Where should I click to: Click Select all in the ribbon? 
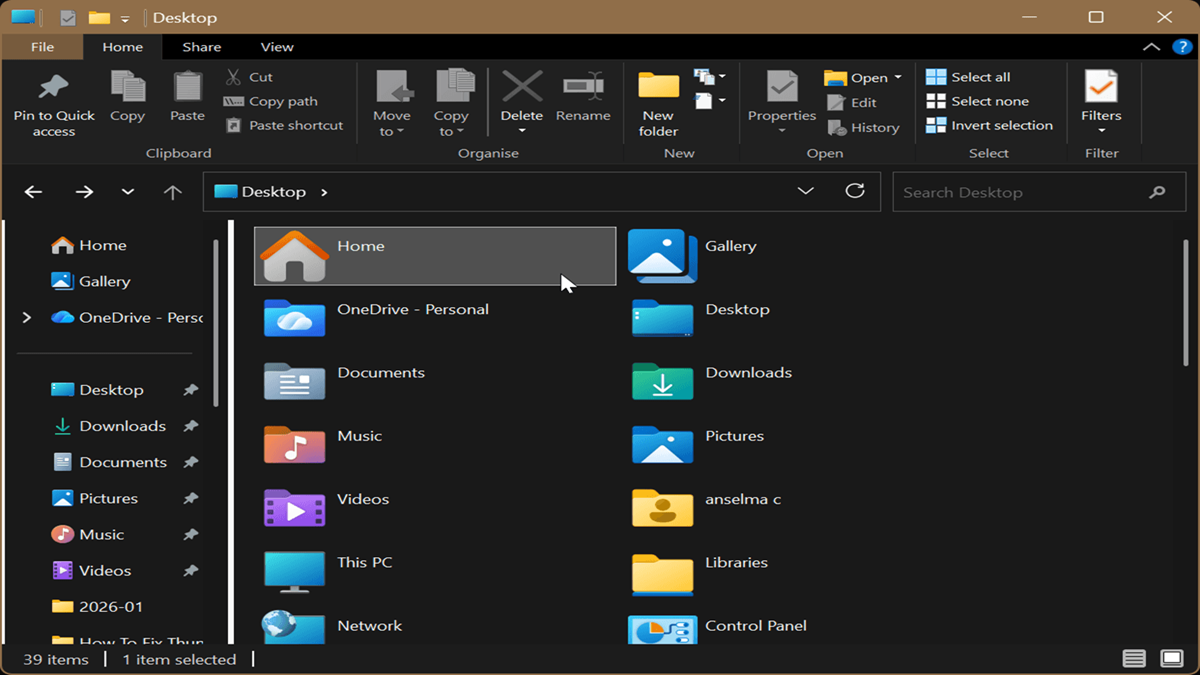(x=968, y=77)
